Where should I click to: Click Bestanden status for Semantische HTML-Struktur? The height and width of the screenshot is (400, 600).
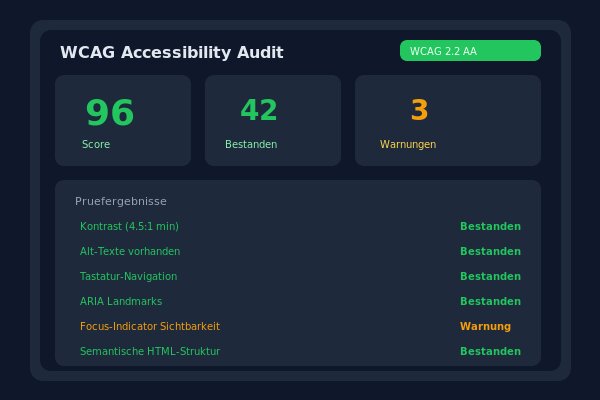point(490,351)
